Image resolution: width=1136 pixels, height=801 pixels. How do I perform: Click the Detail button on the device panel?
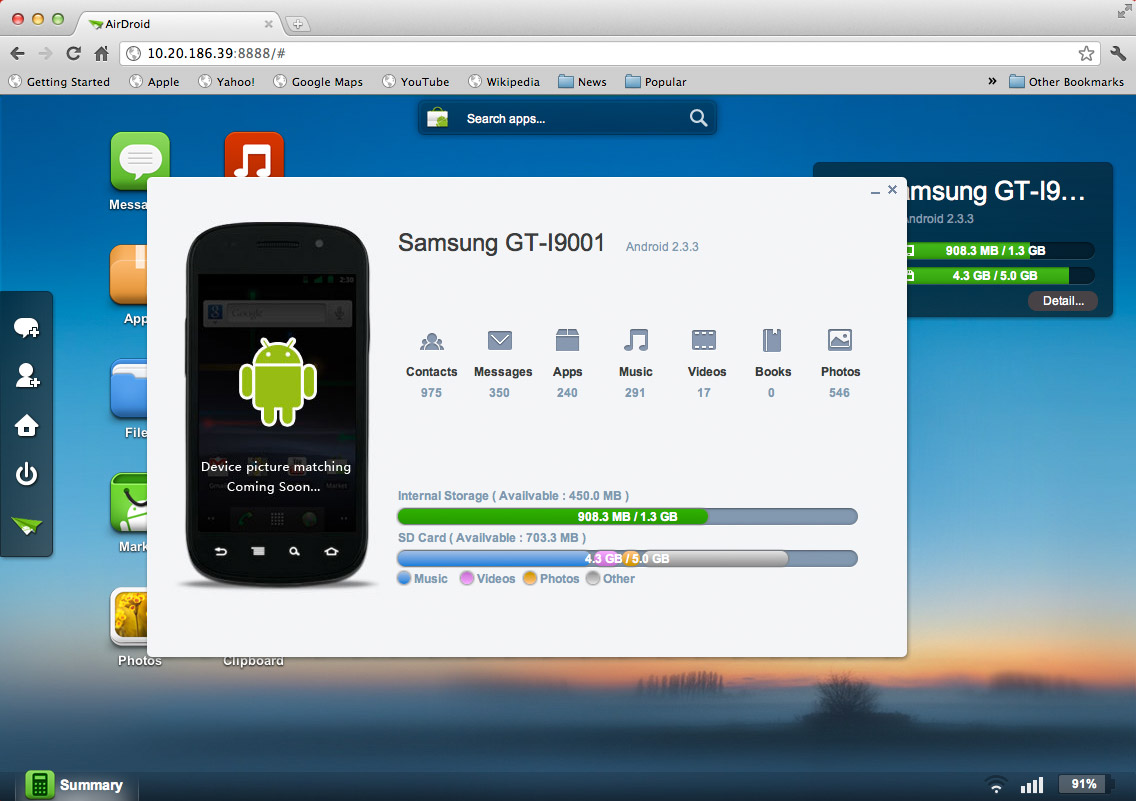tap(1062, 300)
